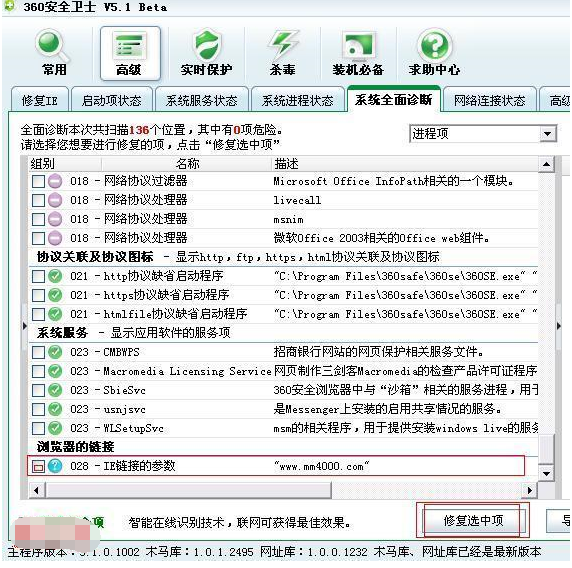
Task: Click green check icon for https协议缺省启动程序
Action: tap(55, 295)
